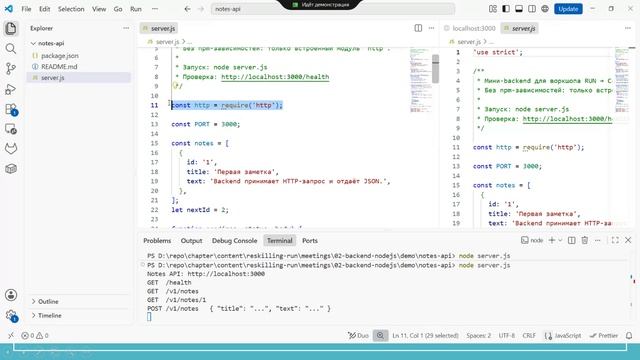640x360 pixels.
Task: Click the remote window indicator in status bar
Action: pos(11,336)
